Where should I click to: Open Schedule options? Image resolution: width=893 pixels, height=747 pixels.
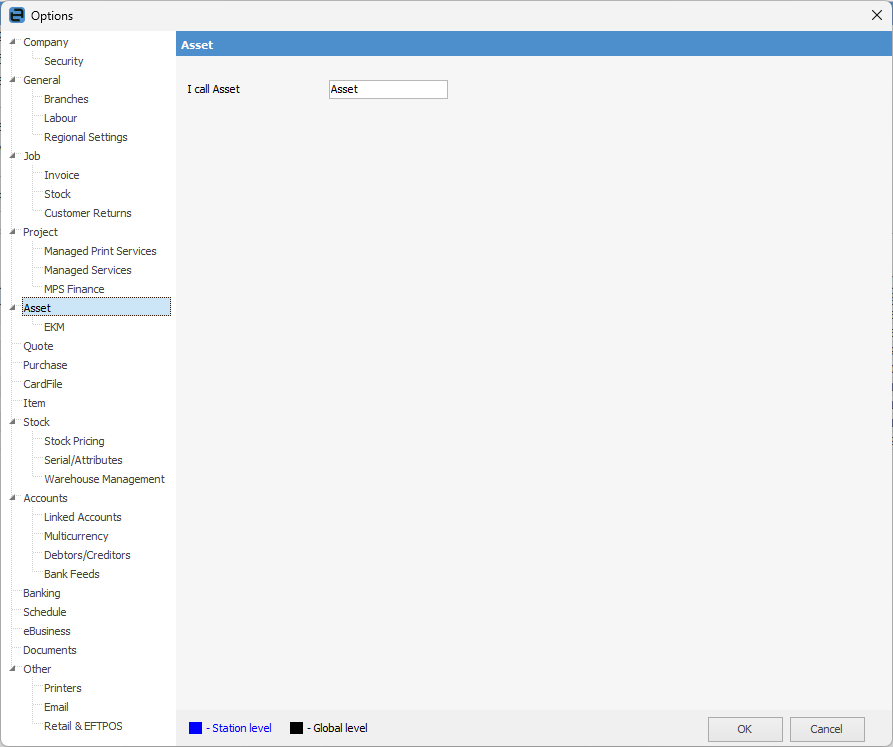click(44, 612)
